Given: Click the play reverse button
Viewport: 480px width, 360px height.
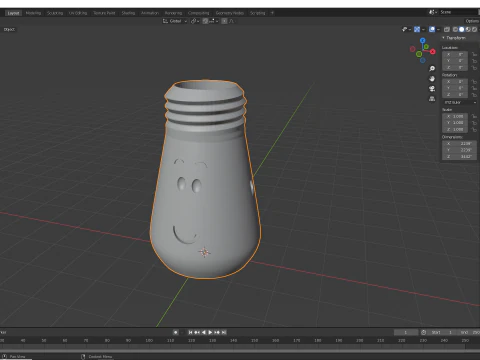Looking at the screenshot, I should coord(204,332).
